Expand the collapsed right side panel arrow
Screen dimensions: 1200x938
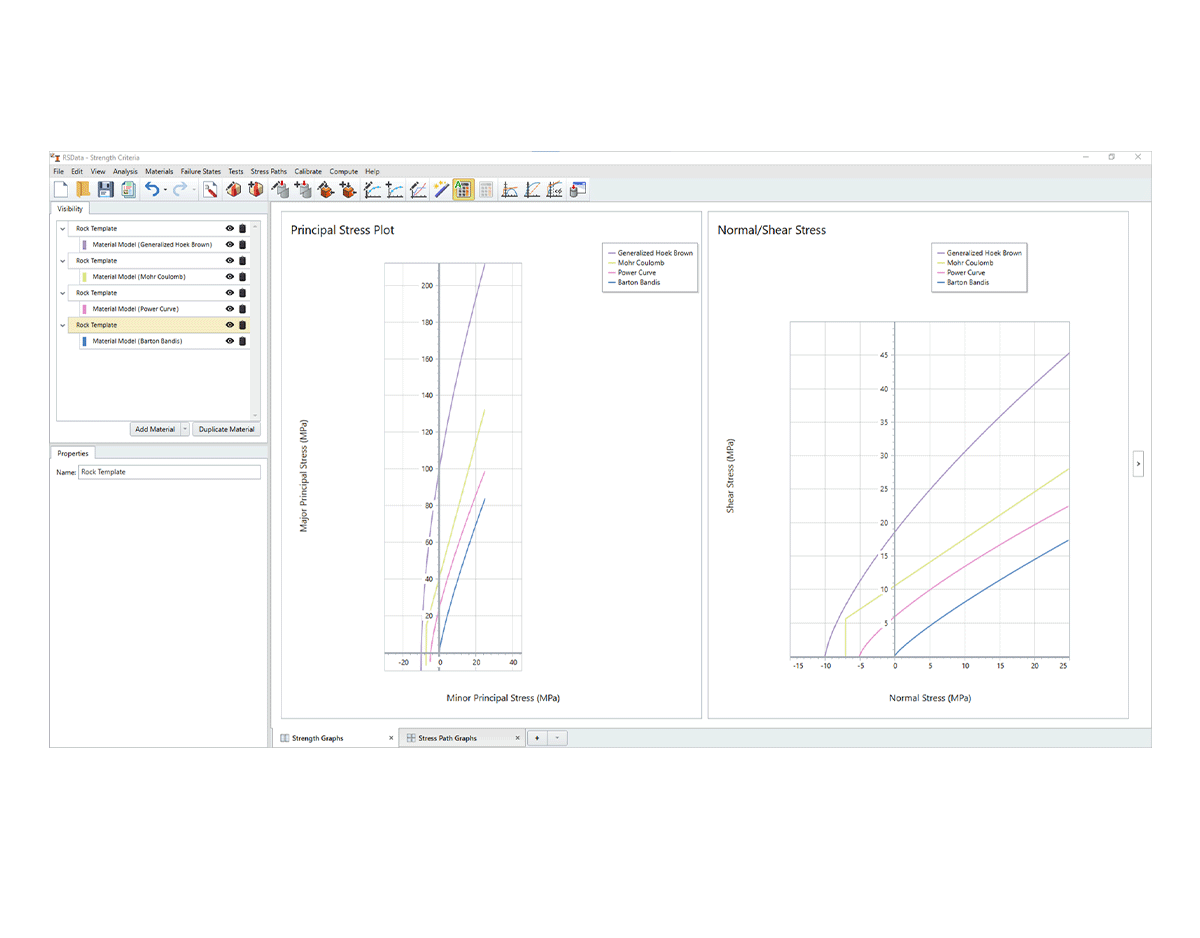coord(1138,464)
